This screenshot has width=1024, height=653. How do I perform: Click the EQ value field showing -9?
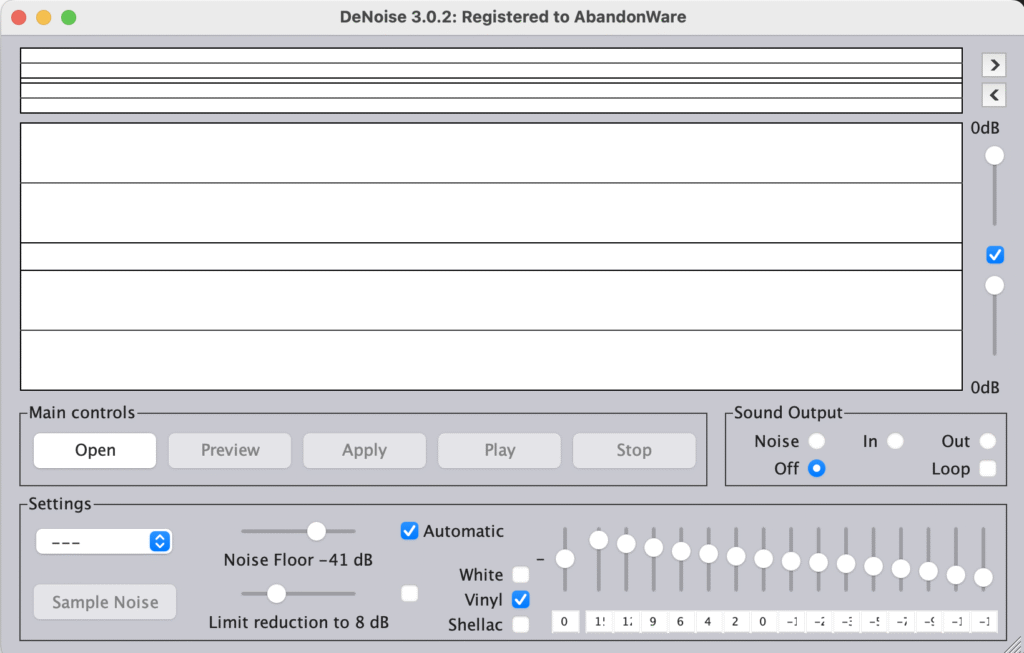click(x=928, y=622)
